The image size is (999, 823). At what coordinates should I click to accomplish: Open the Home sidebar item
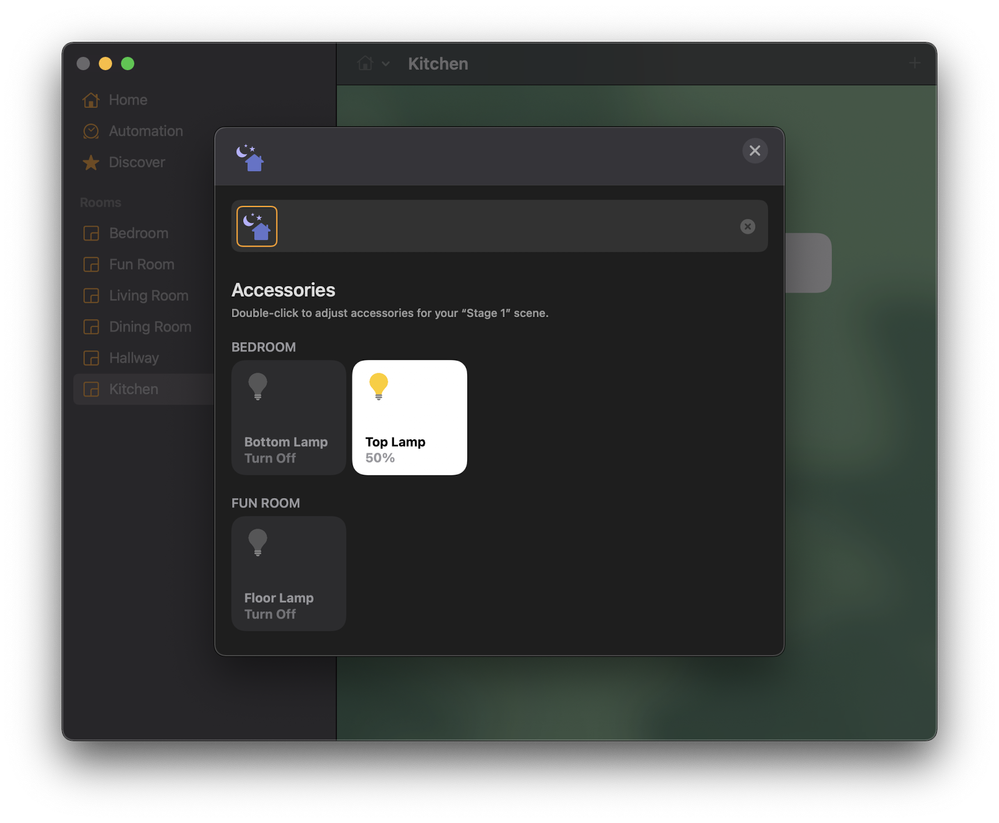(127, 100)
